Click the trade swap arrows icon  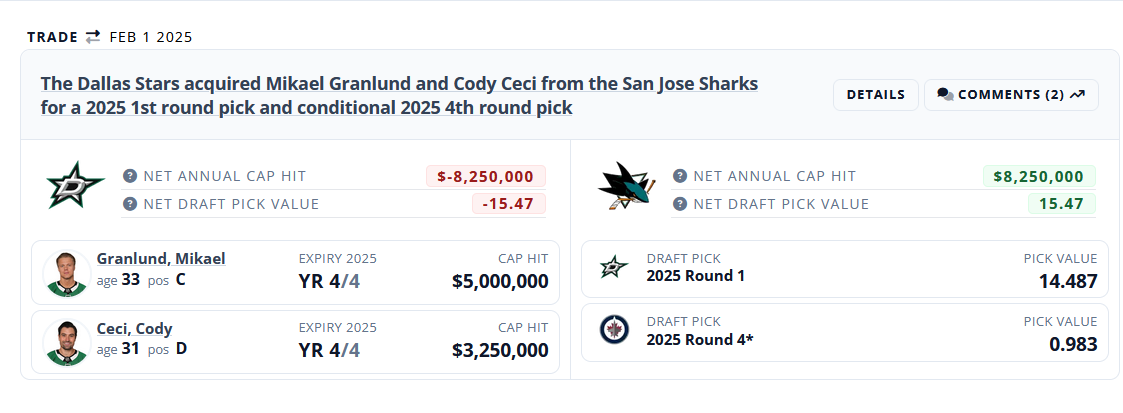[93, 37]
